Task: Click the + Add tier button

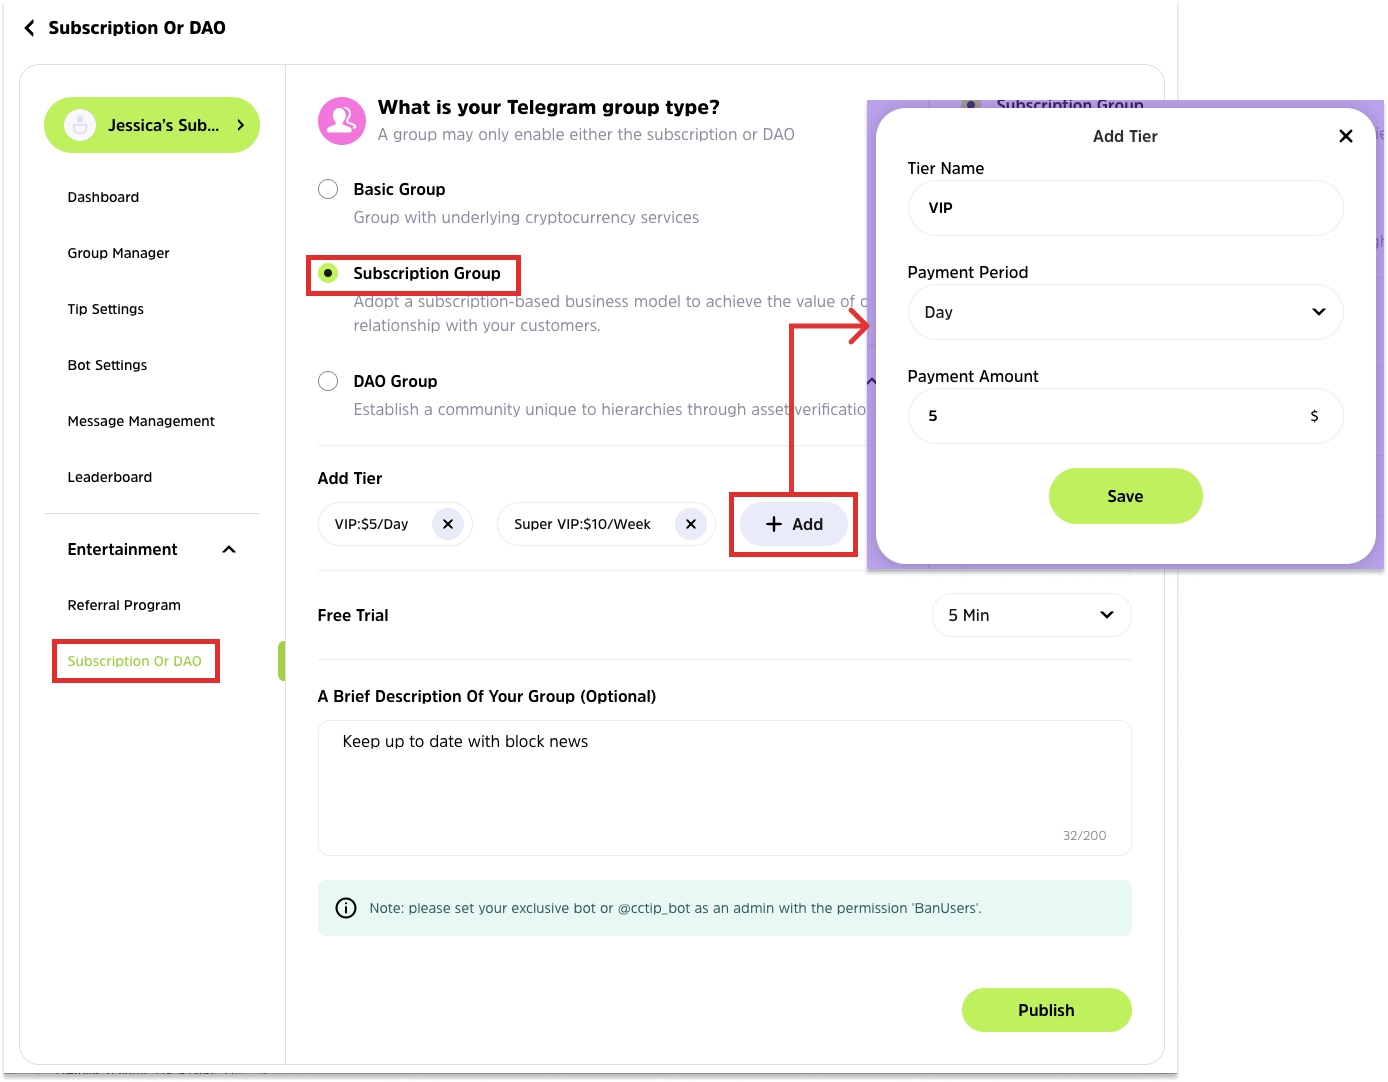Action: [794, 524]
